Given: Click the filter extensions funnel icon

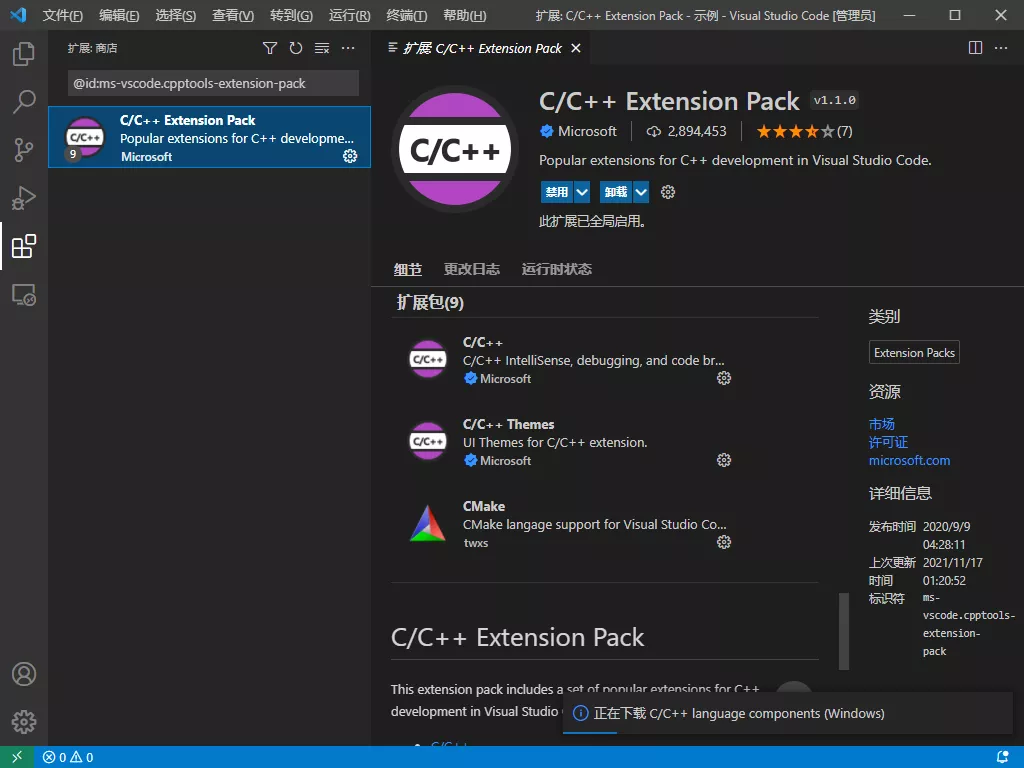Looking at the screenshot, I should click(x=270, y=48).
